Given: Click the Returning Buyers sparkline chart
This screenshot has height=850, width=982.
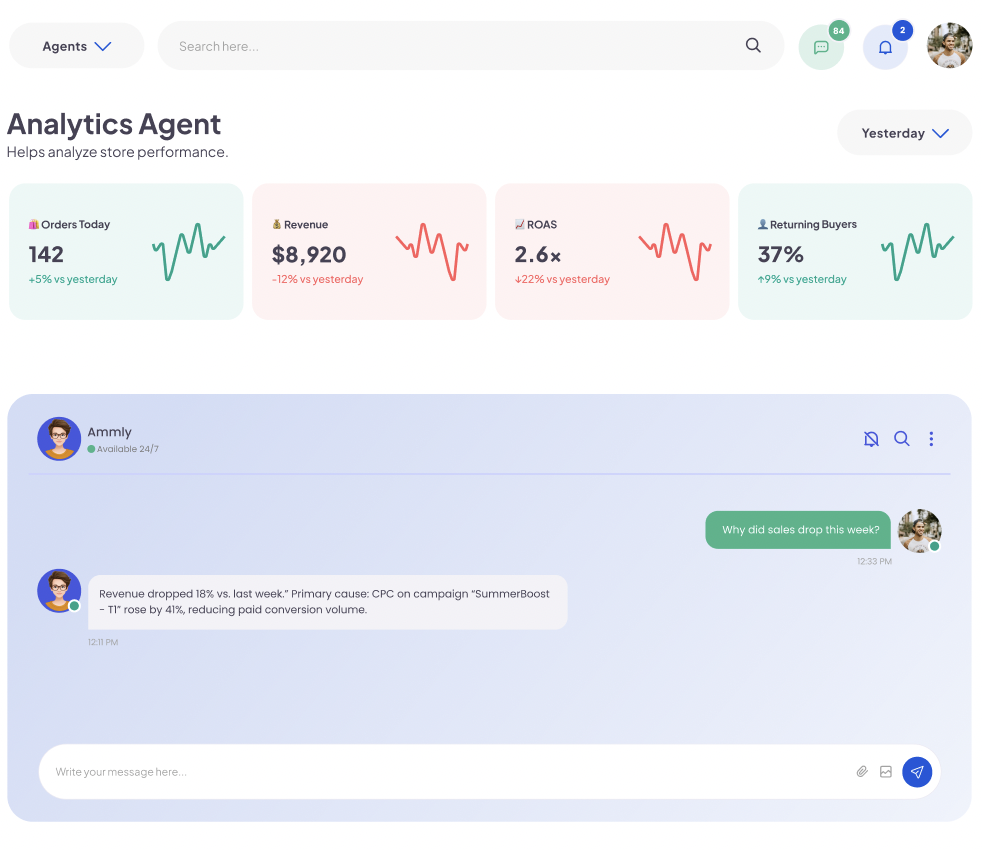Looking at the screenshot, I should tap(917, 251).
